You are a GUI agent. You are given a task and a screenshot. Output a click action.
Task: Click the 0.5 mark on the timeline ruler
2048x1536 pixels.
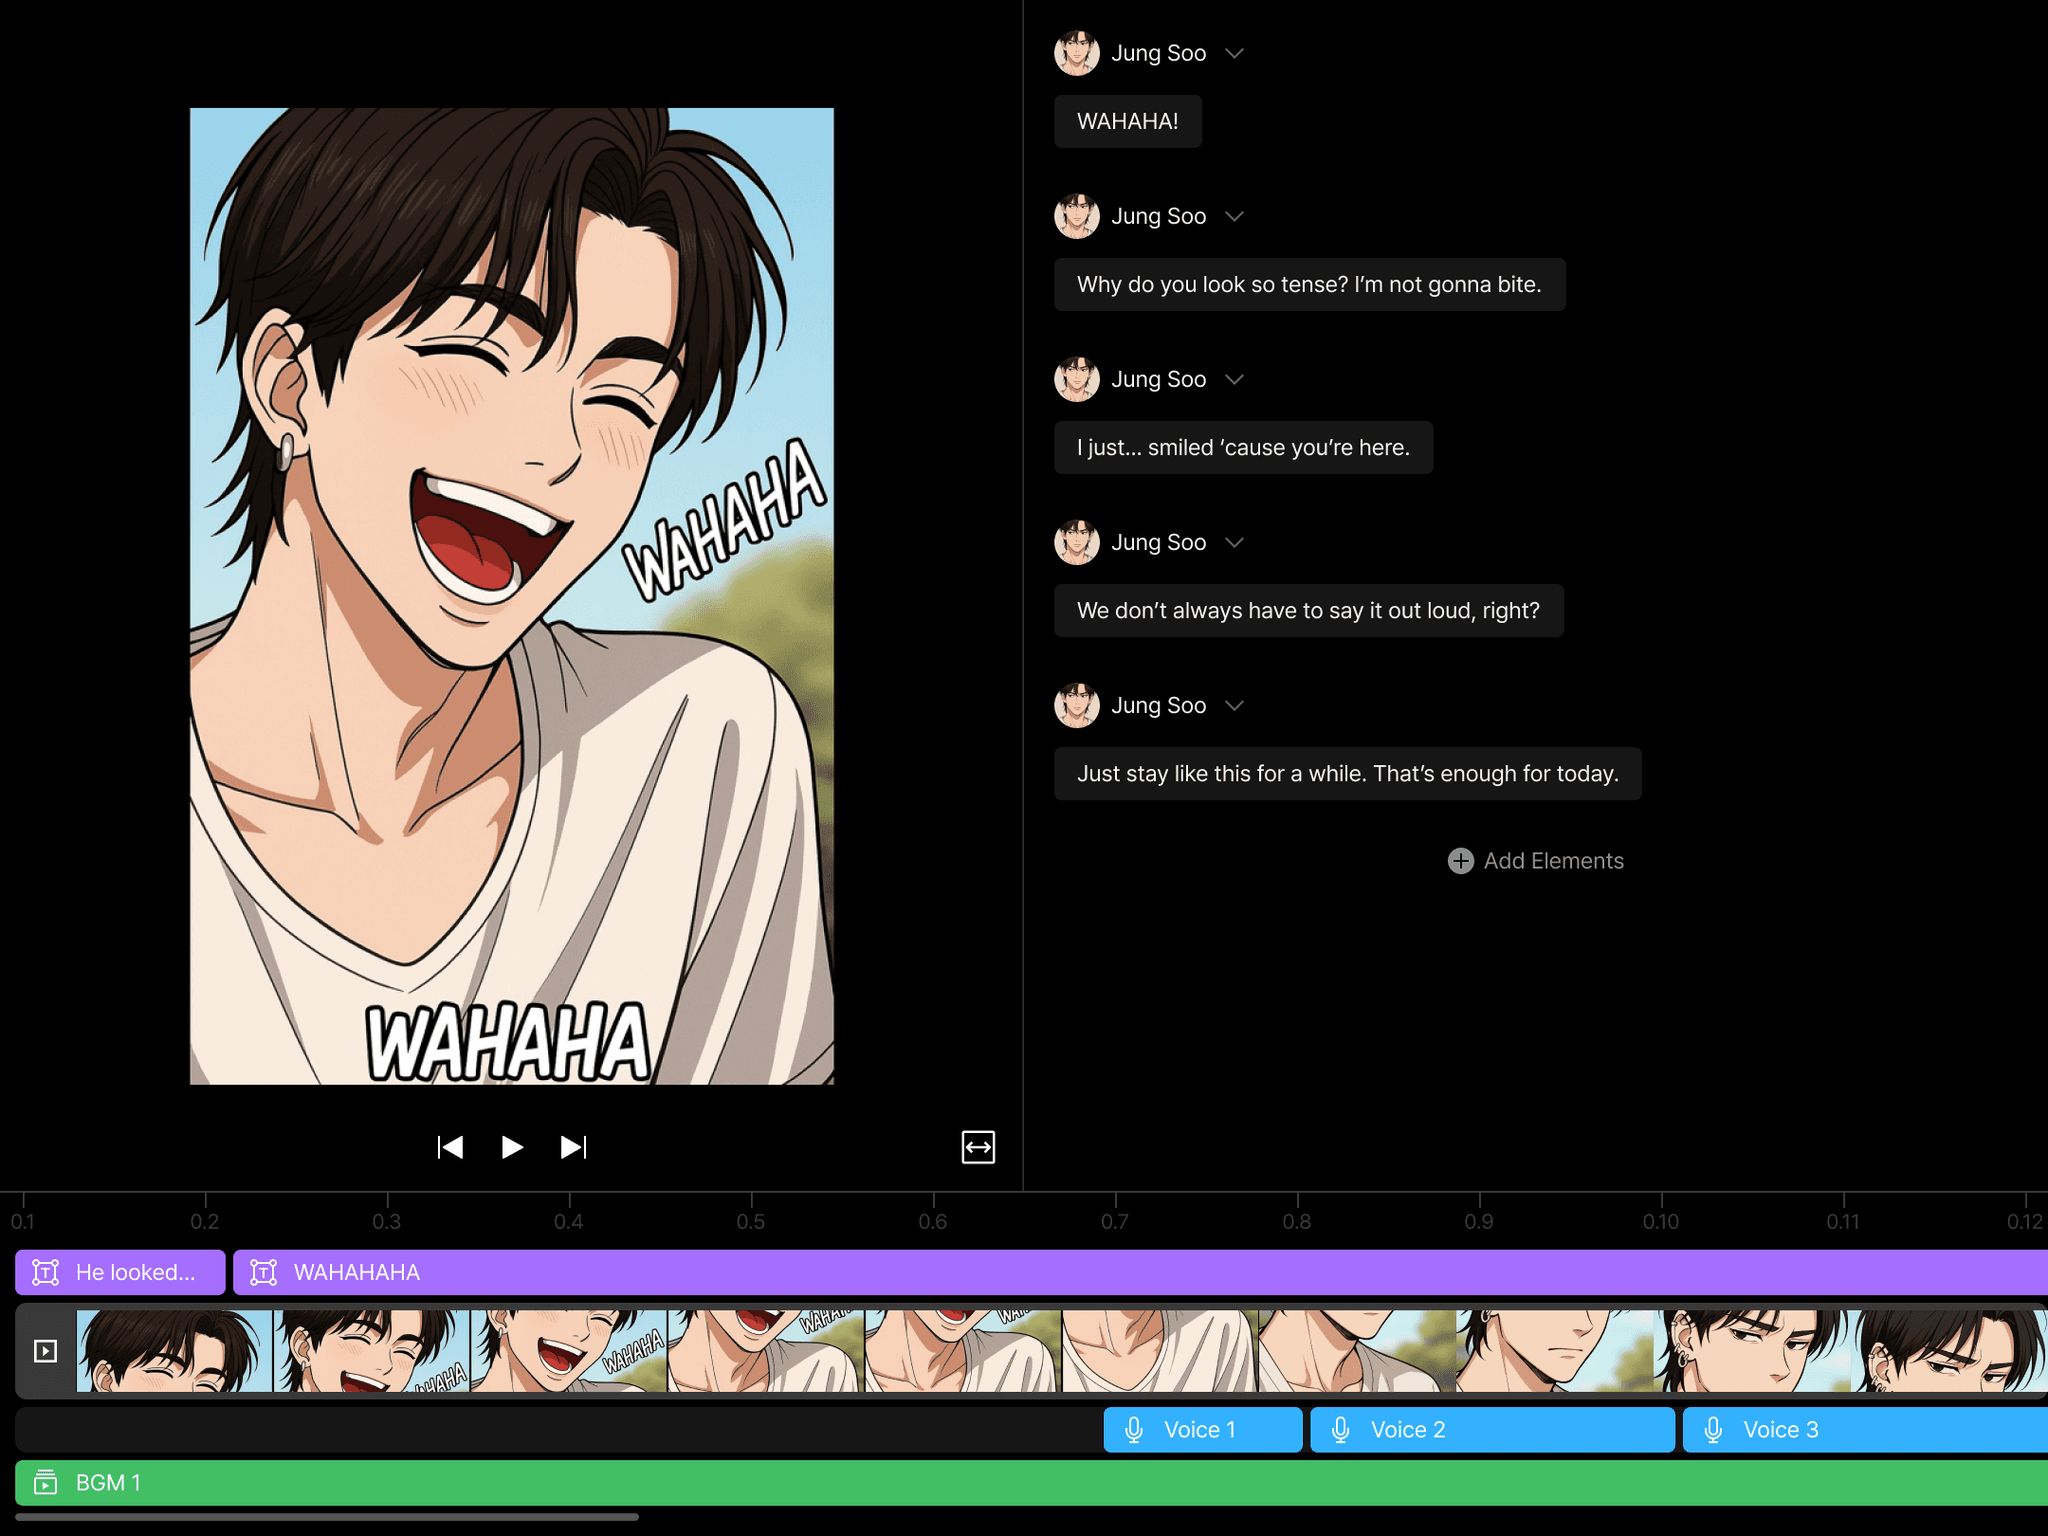click(x=753, y=1221)
